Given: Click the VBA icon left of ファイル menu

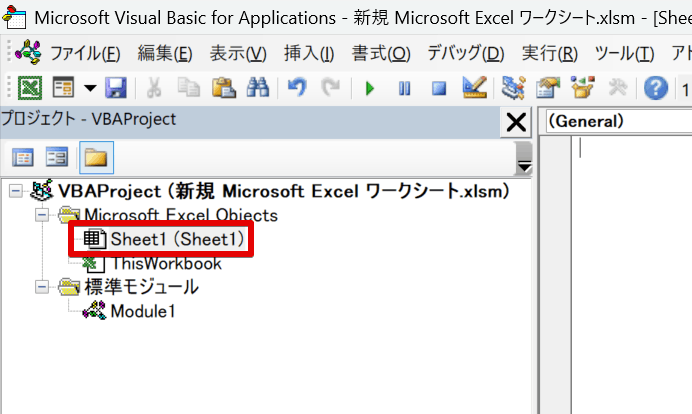Looking at the screenshot, I should (28, 52).
